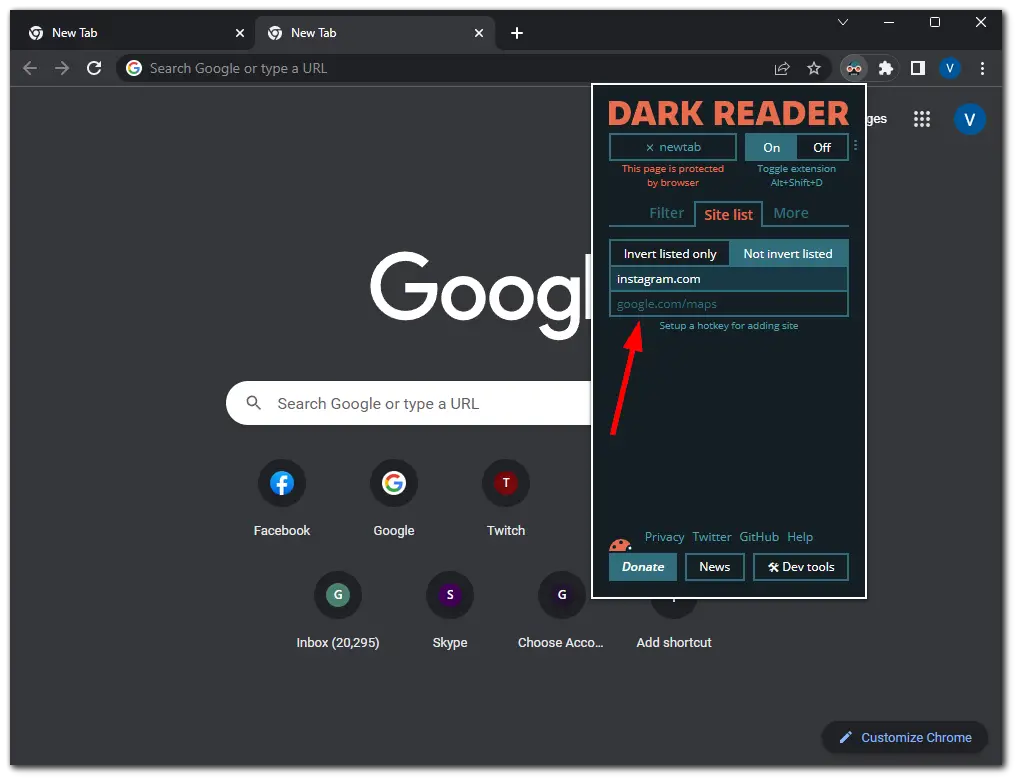Close the second New Tab
Viewport: 1020px width, 783px height.
(x=479, y=33)
